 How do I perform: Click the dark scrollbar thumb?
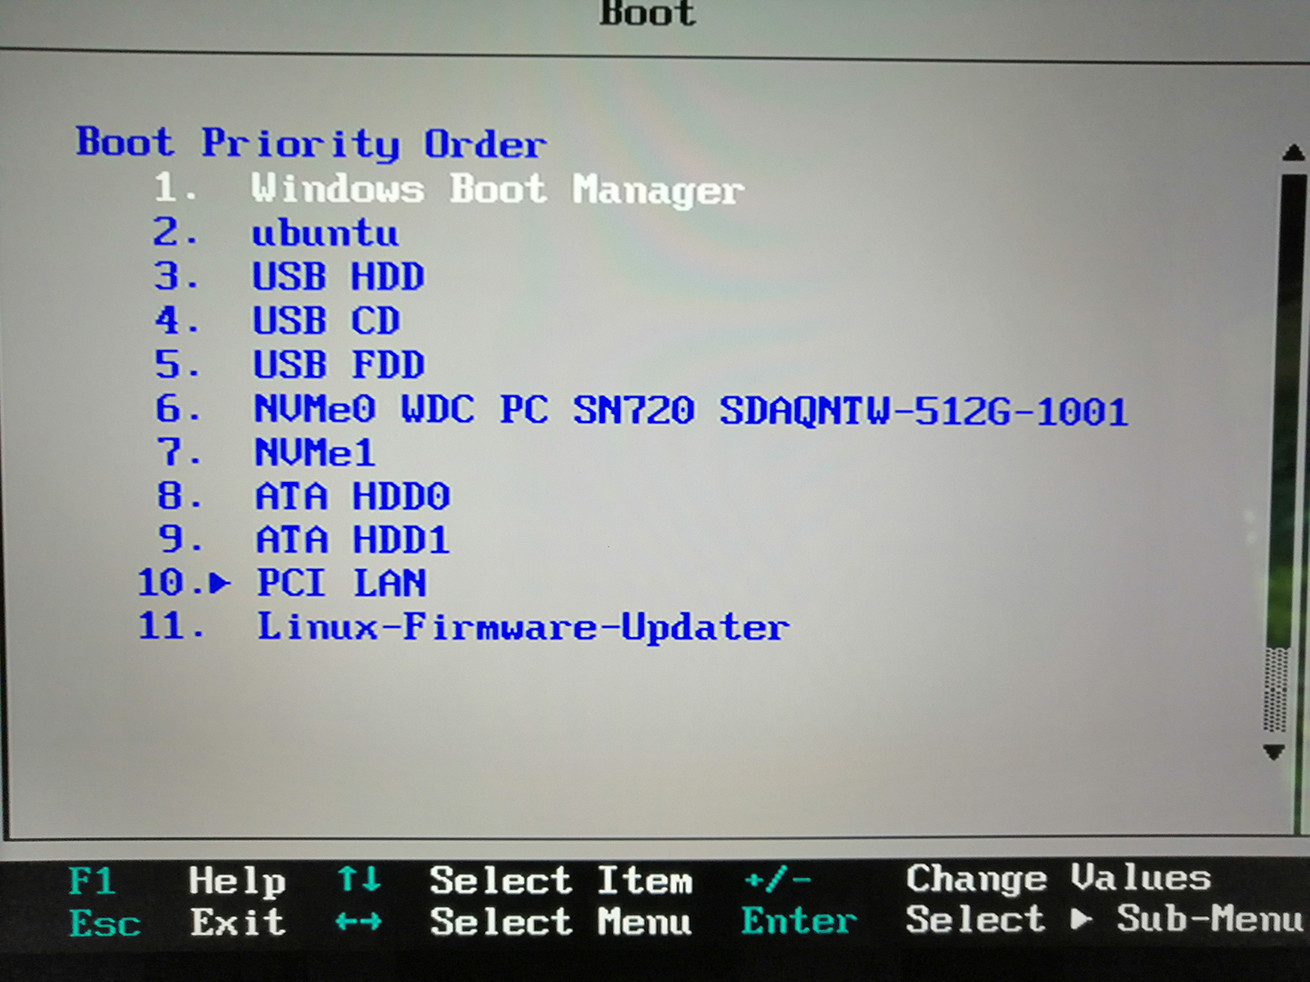pyautogui.click(x=1285, y=410)
